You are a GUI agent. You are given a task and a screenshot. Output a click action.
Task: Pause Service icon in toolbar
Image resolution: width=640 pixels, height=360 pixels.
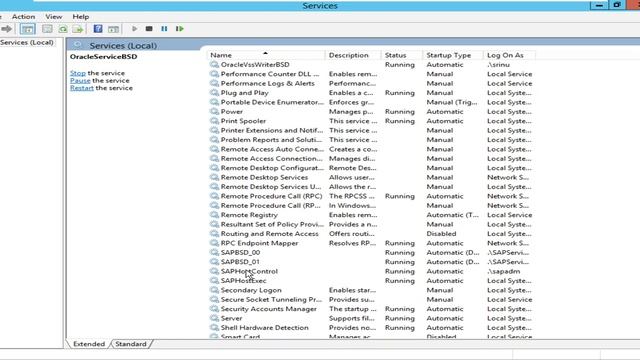tap(164, 29)
